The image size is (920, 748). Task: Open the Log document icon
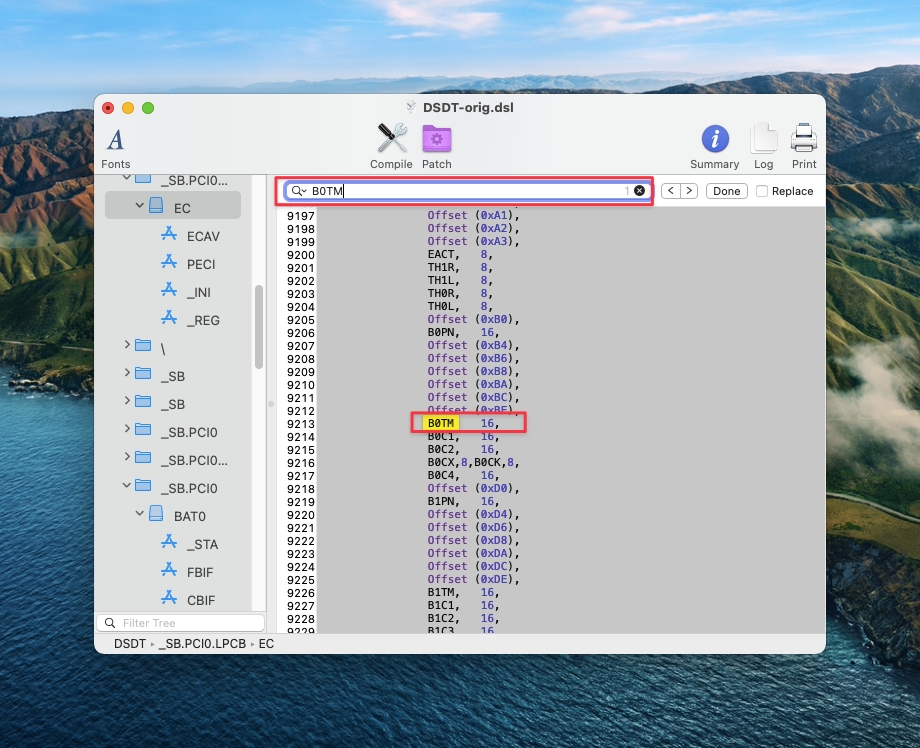coord(763,139)
